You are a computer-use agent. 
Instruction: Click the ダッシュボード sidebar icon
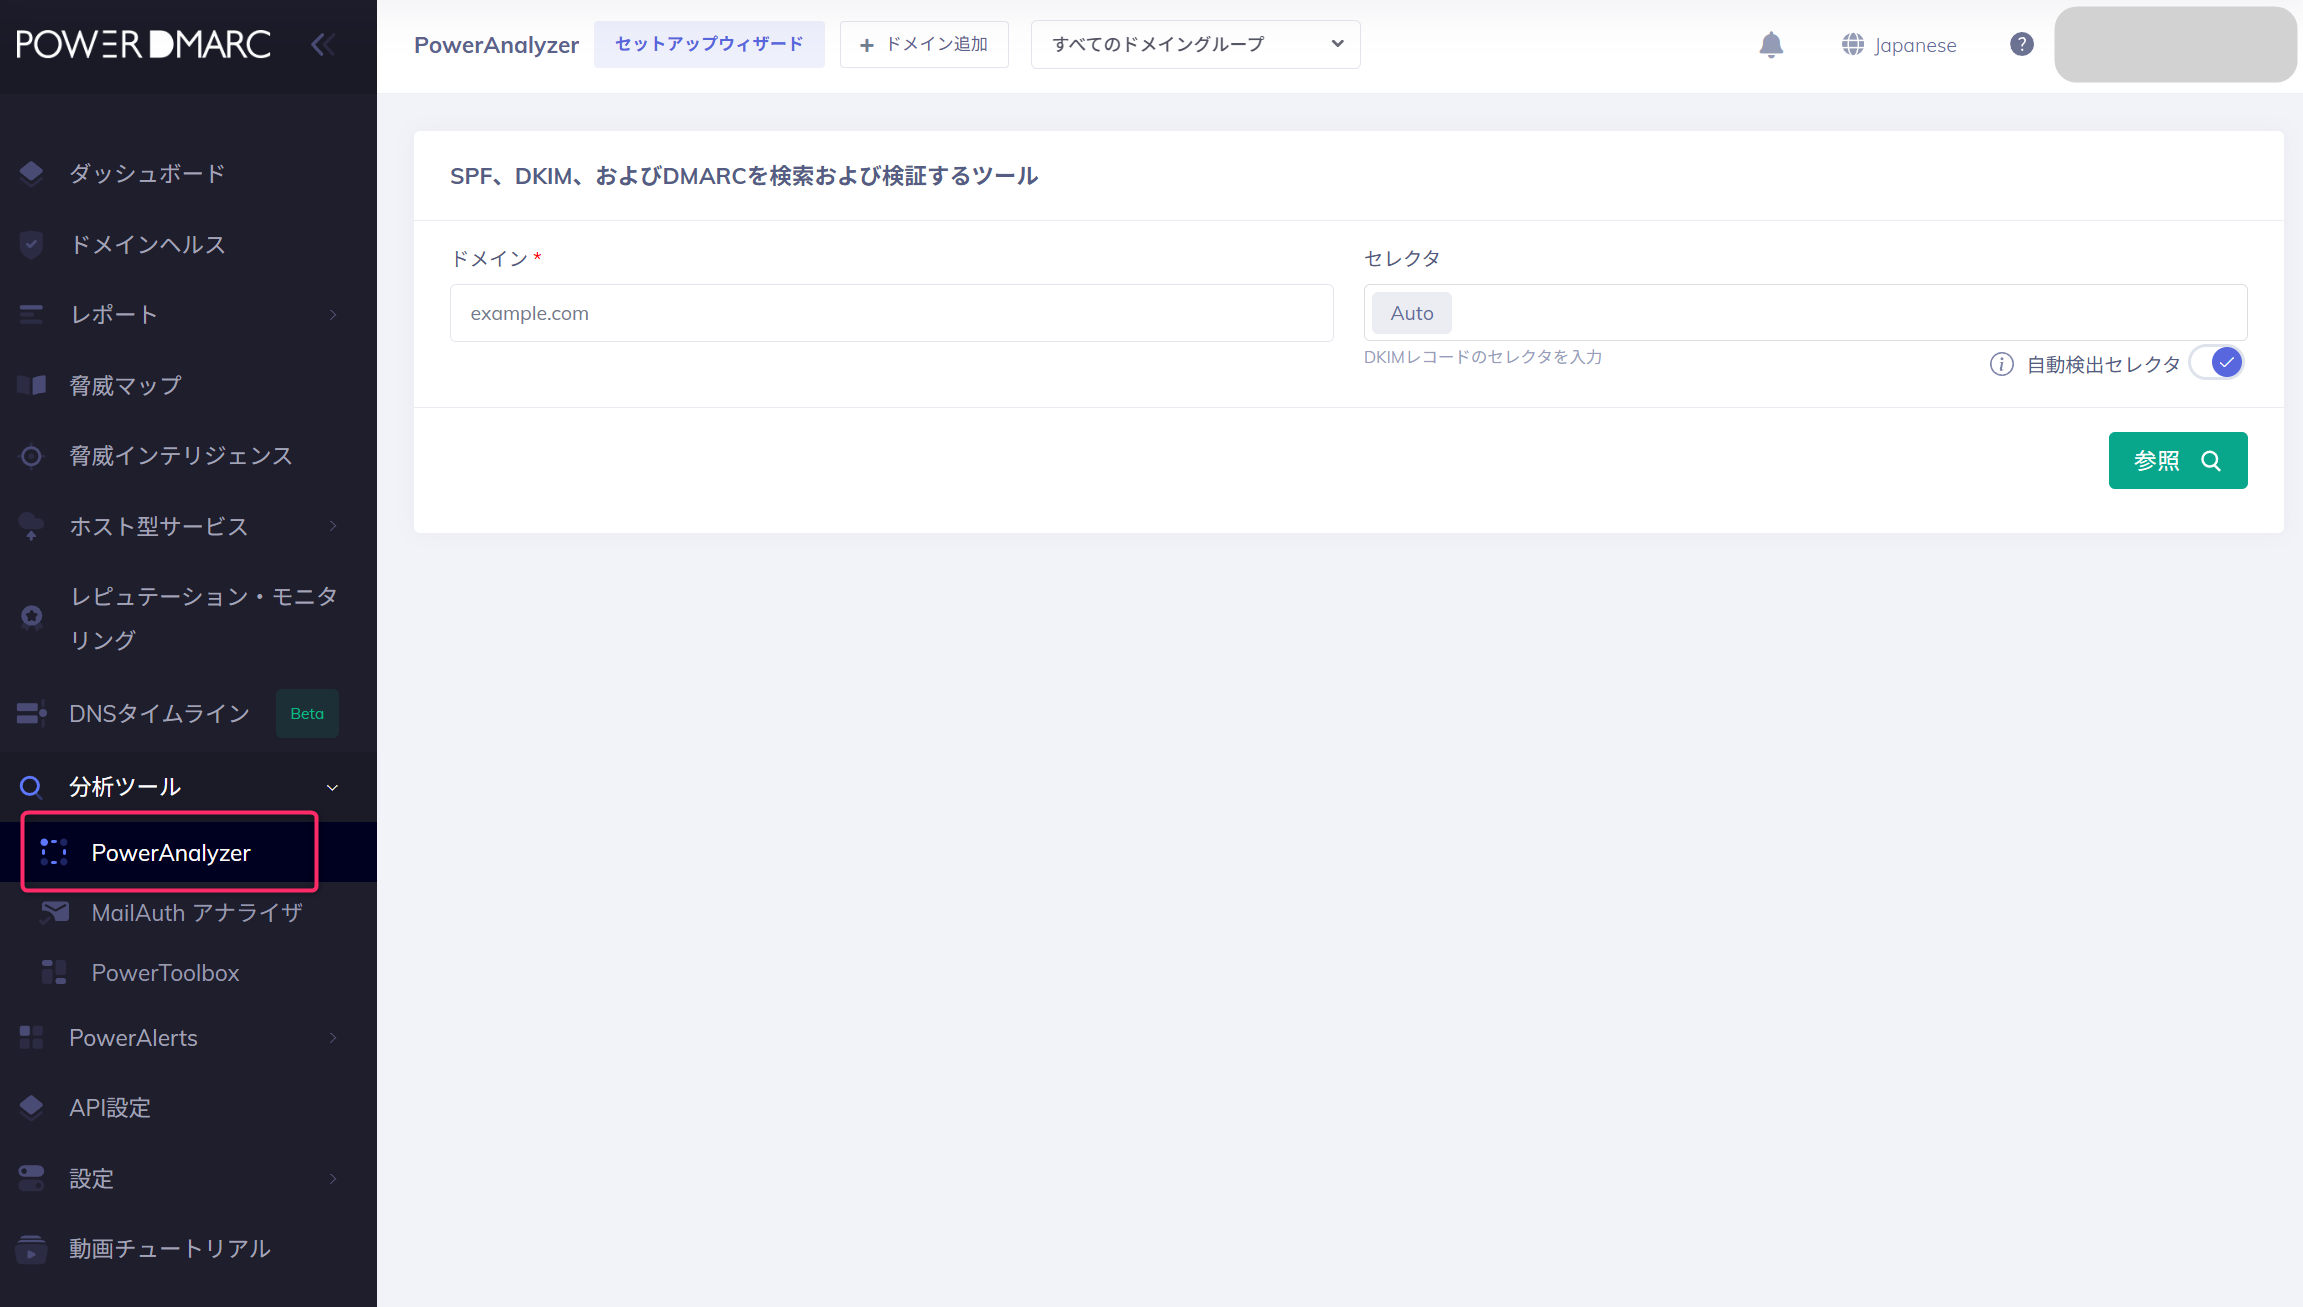[x=31, y=173]
